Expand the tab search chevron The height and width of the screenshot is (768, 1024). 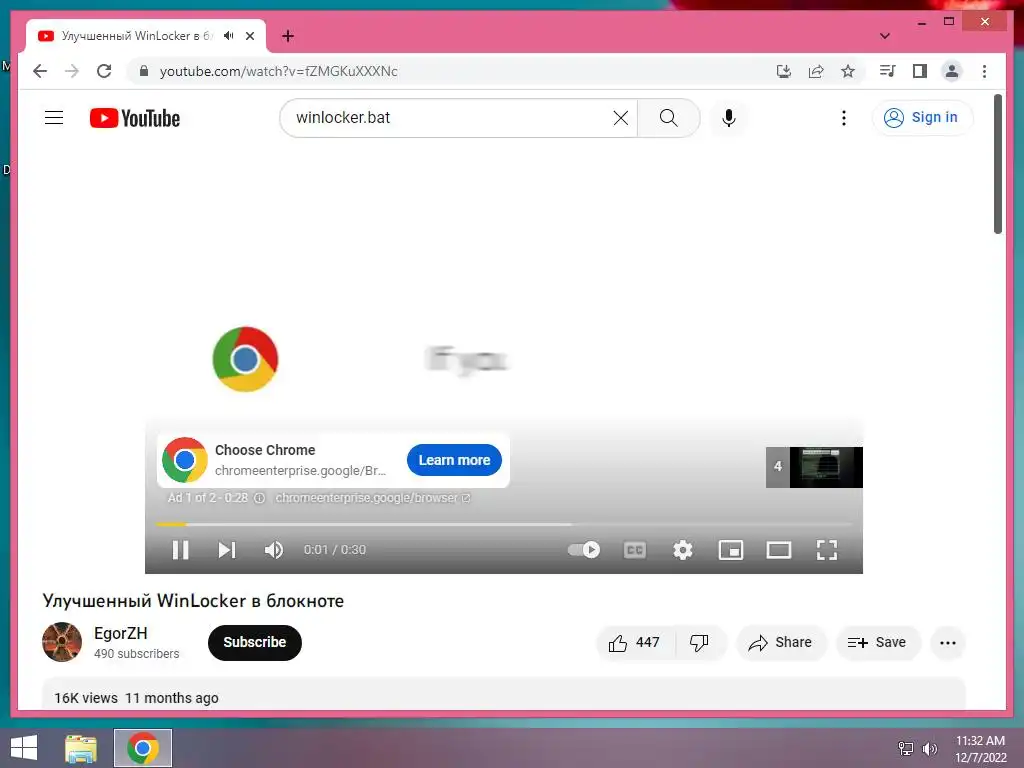point(884,36)
